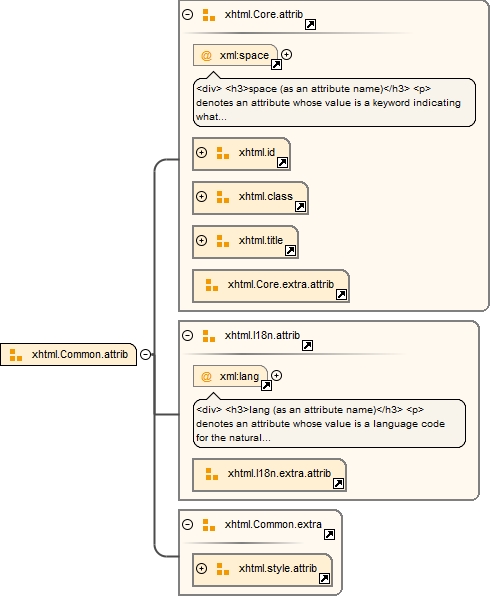Viewport: 491px width, 597px height.
Task: Expand the xhtml.class attribute group
Action: click(201, 196)
